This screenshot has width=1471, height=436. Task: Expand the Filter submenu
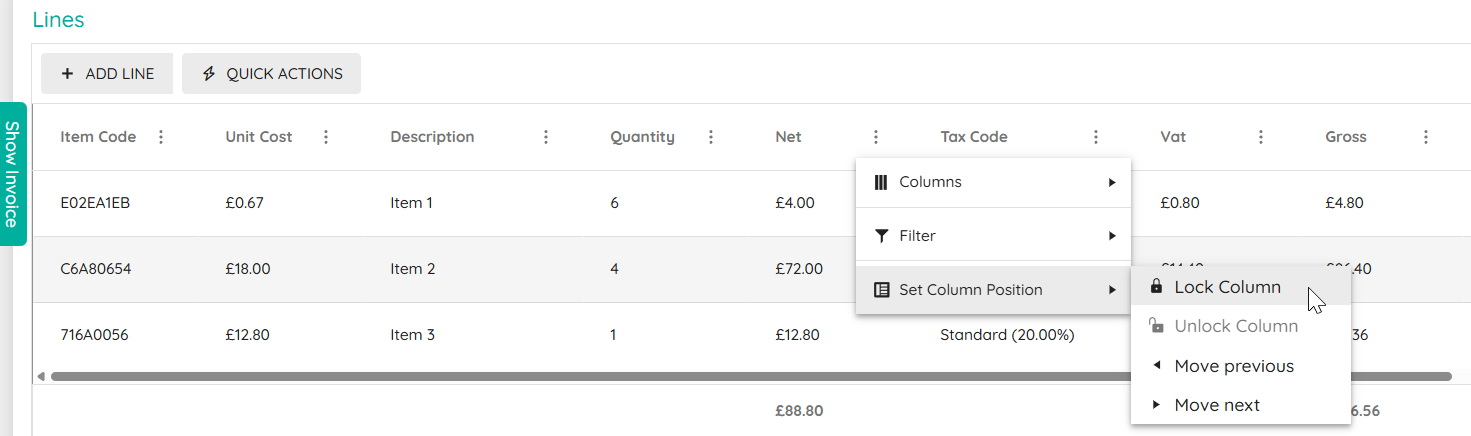click(x=993, y=236)
